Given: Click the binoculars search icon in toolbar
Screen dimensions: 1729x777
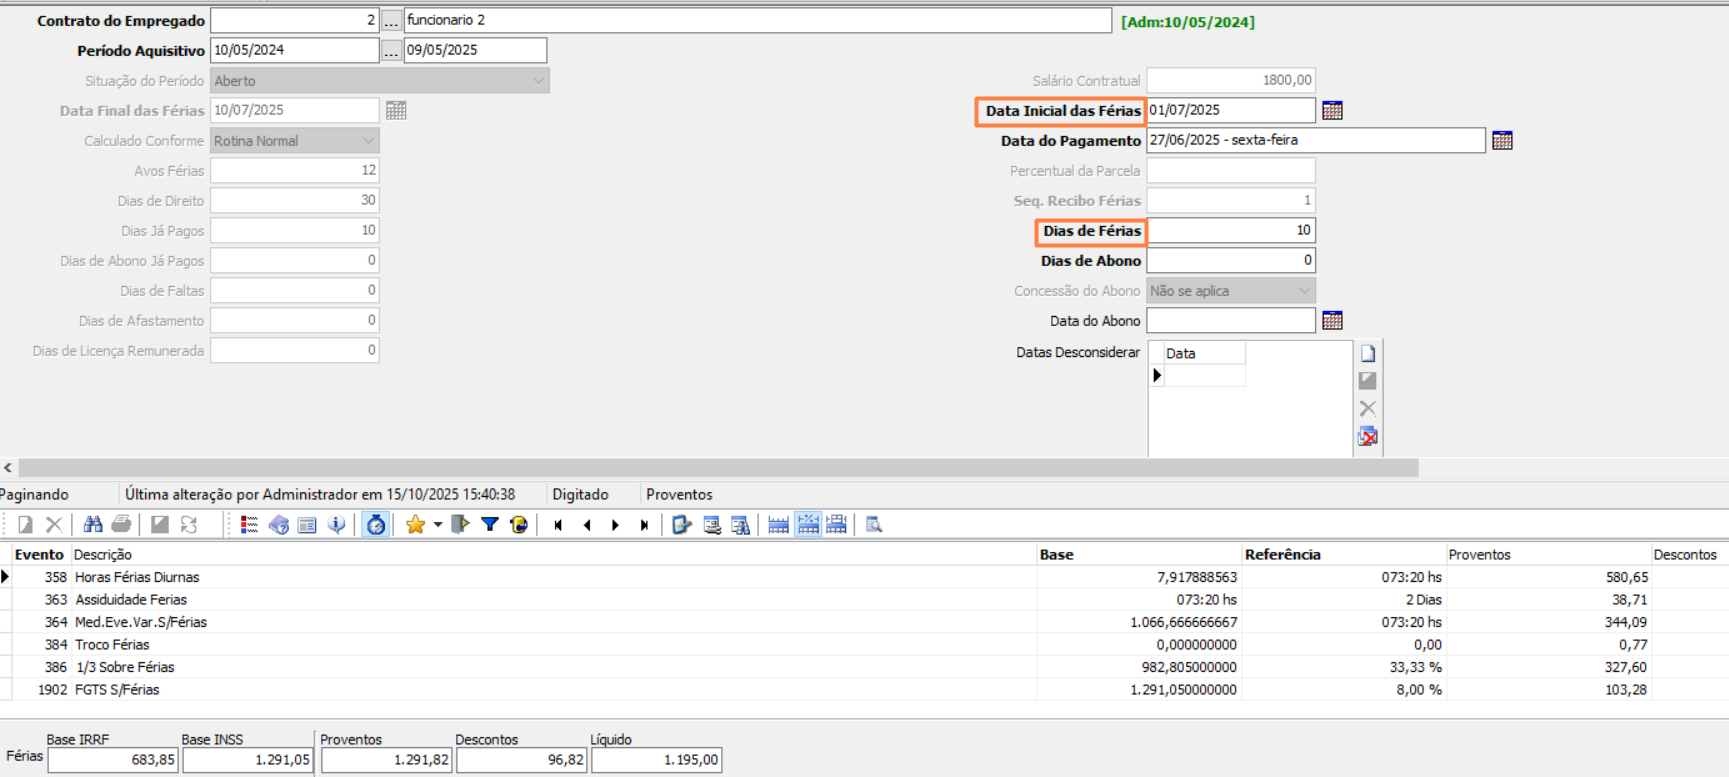Looking at the screenshot, I should pos(93,525).
